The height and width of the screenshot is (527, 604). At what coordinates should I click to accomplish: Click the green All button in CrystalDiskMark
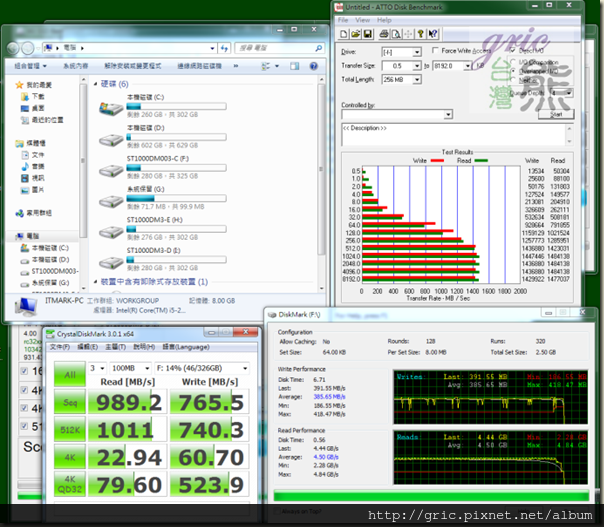[69, 375]
